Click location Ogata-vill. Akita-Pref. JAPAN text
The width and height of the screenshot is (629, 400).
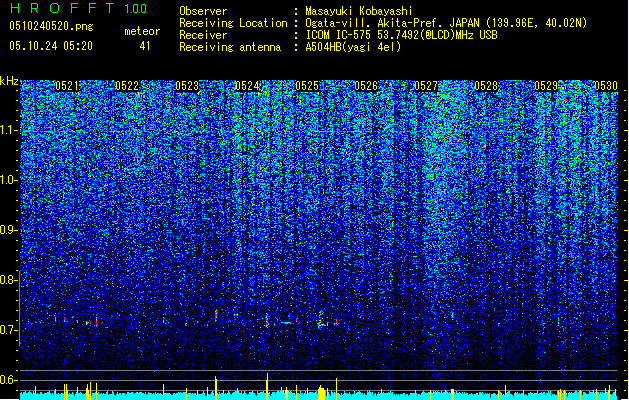coord(446,23)
